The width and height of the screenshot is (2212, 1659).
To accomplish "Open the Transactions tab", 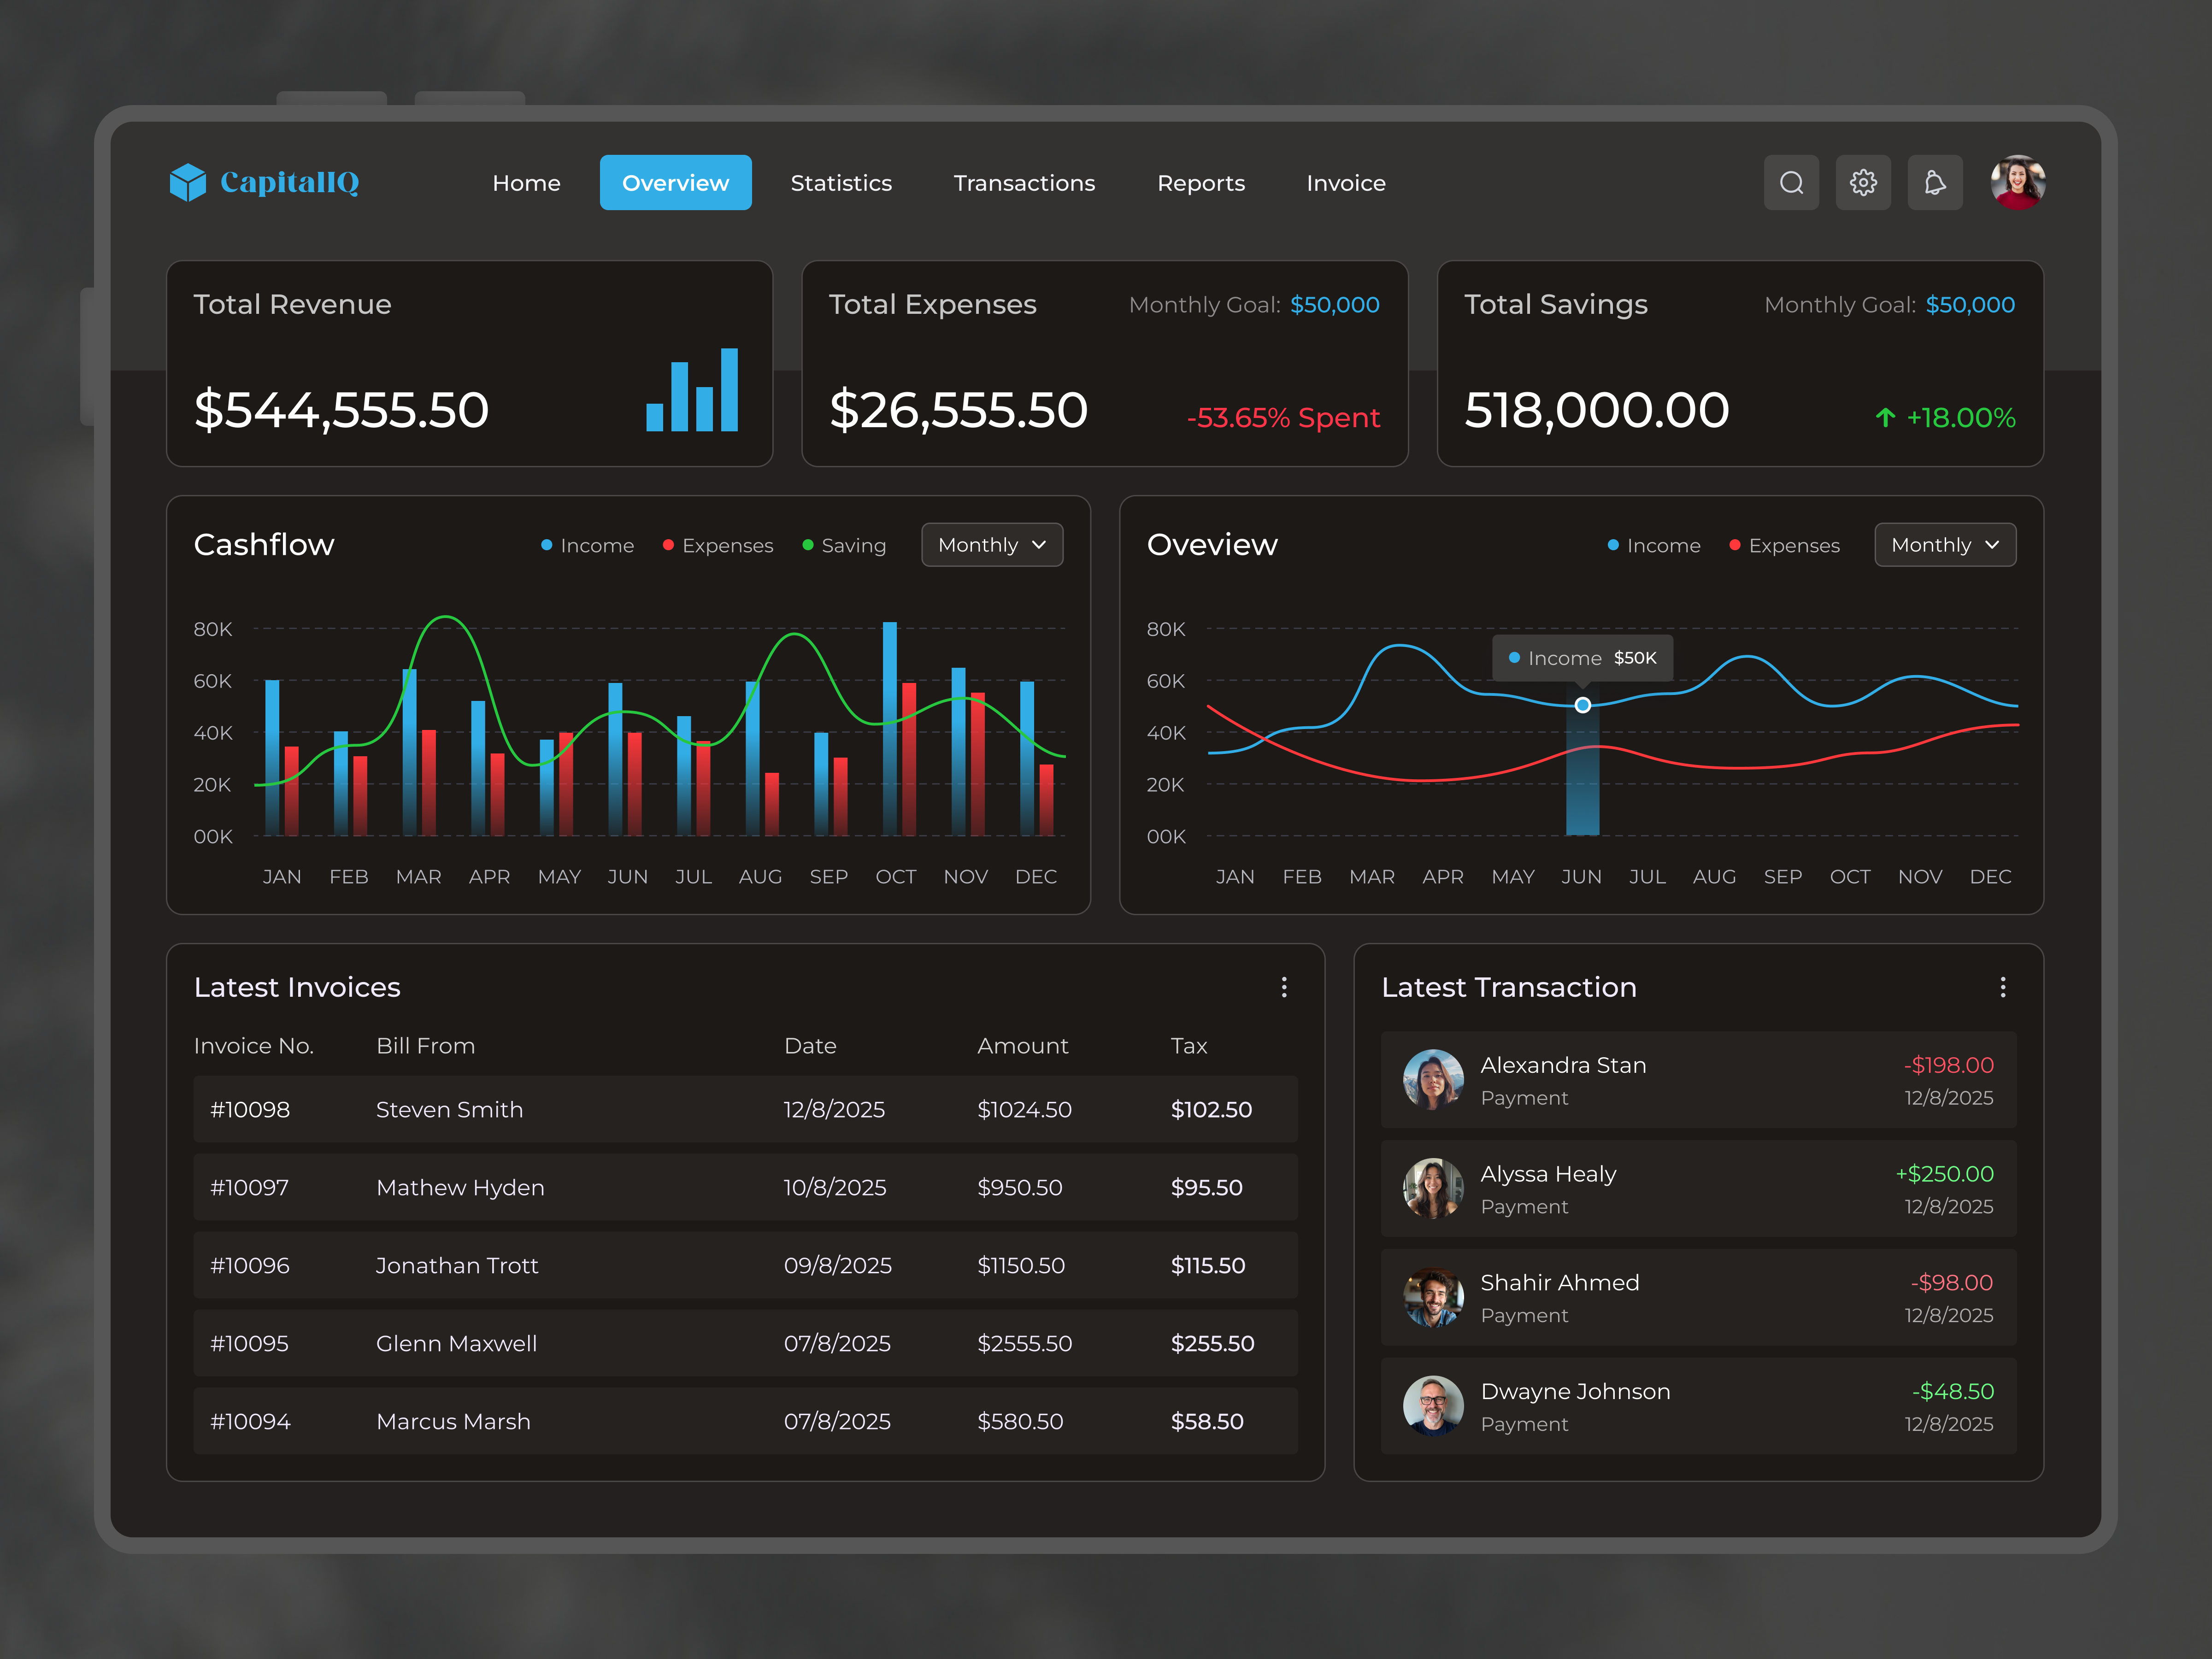I will pos(1024,183).
